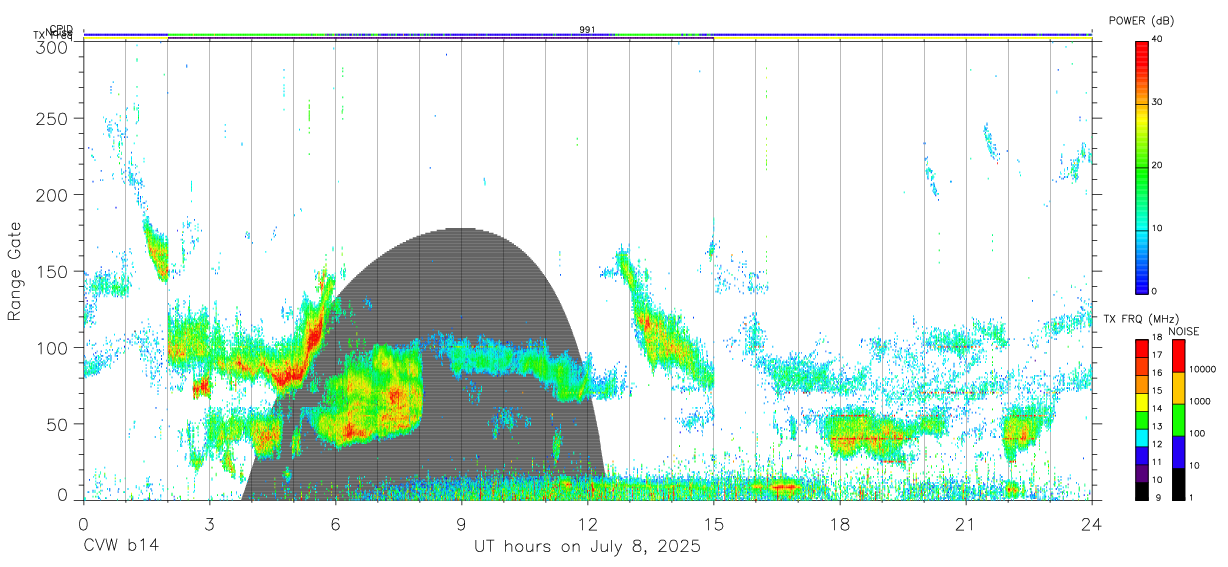Click the POWER (dB) gradient color bar
Viewport: 1228px width, 567px height.
click(x=1141, y=166)
